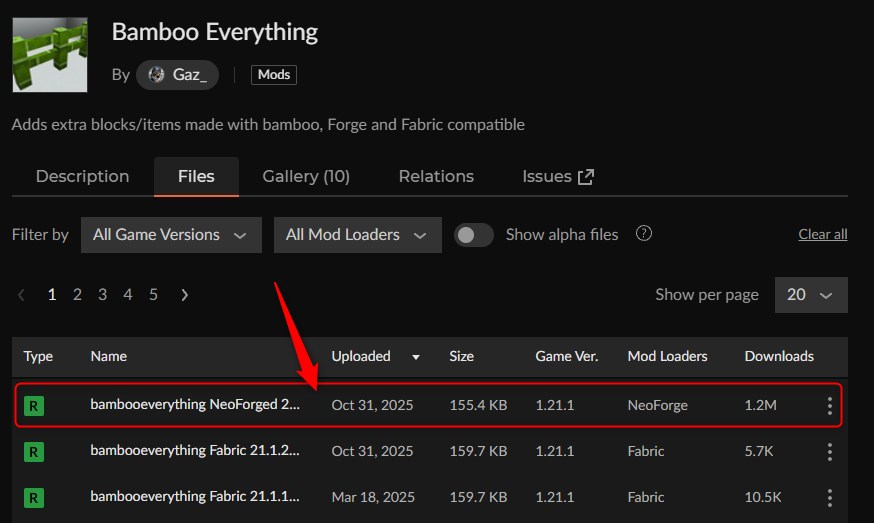Click the 155.4 KB size value
This screenshot has width=874, height=523.
(478, 405)
